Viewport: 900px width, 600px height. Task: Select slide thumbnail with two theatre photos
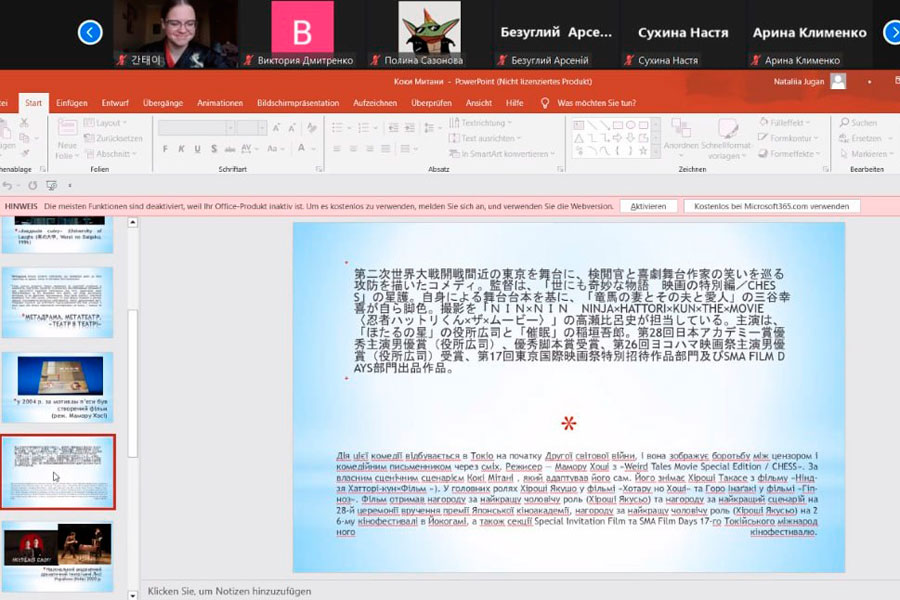point(58,556)
